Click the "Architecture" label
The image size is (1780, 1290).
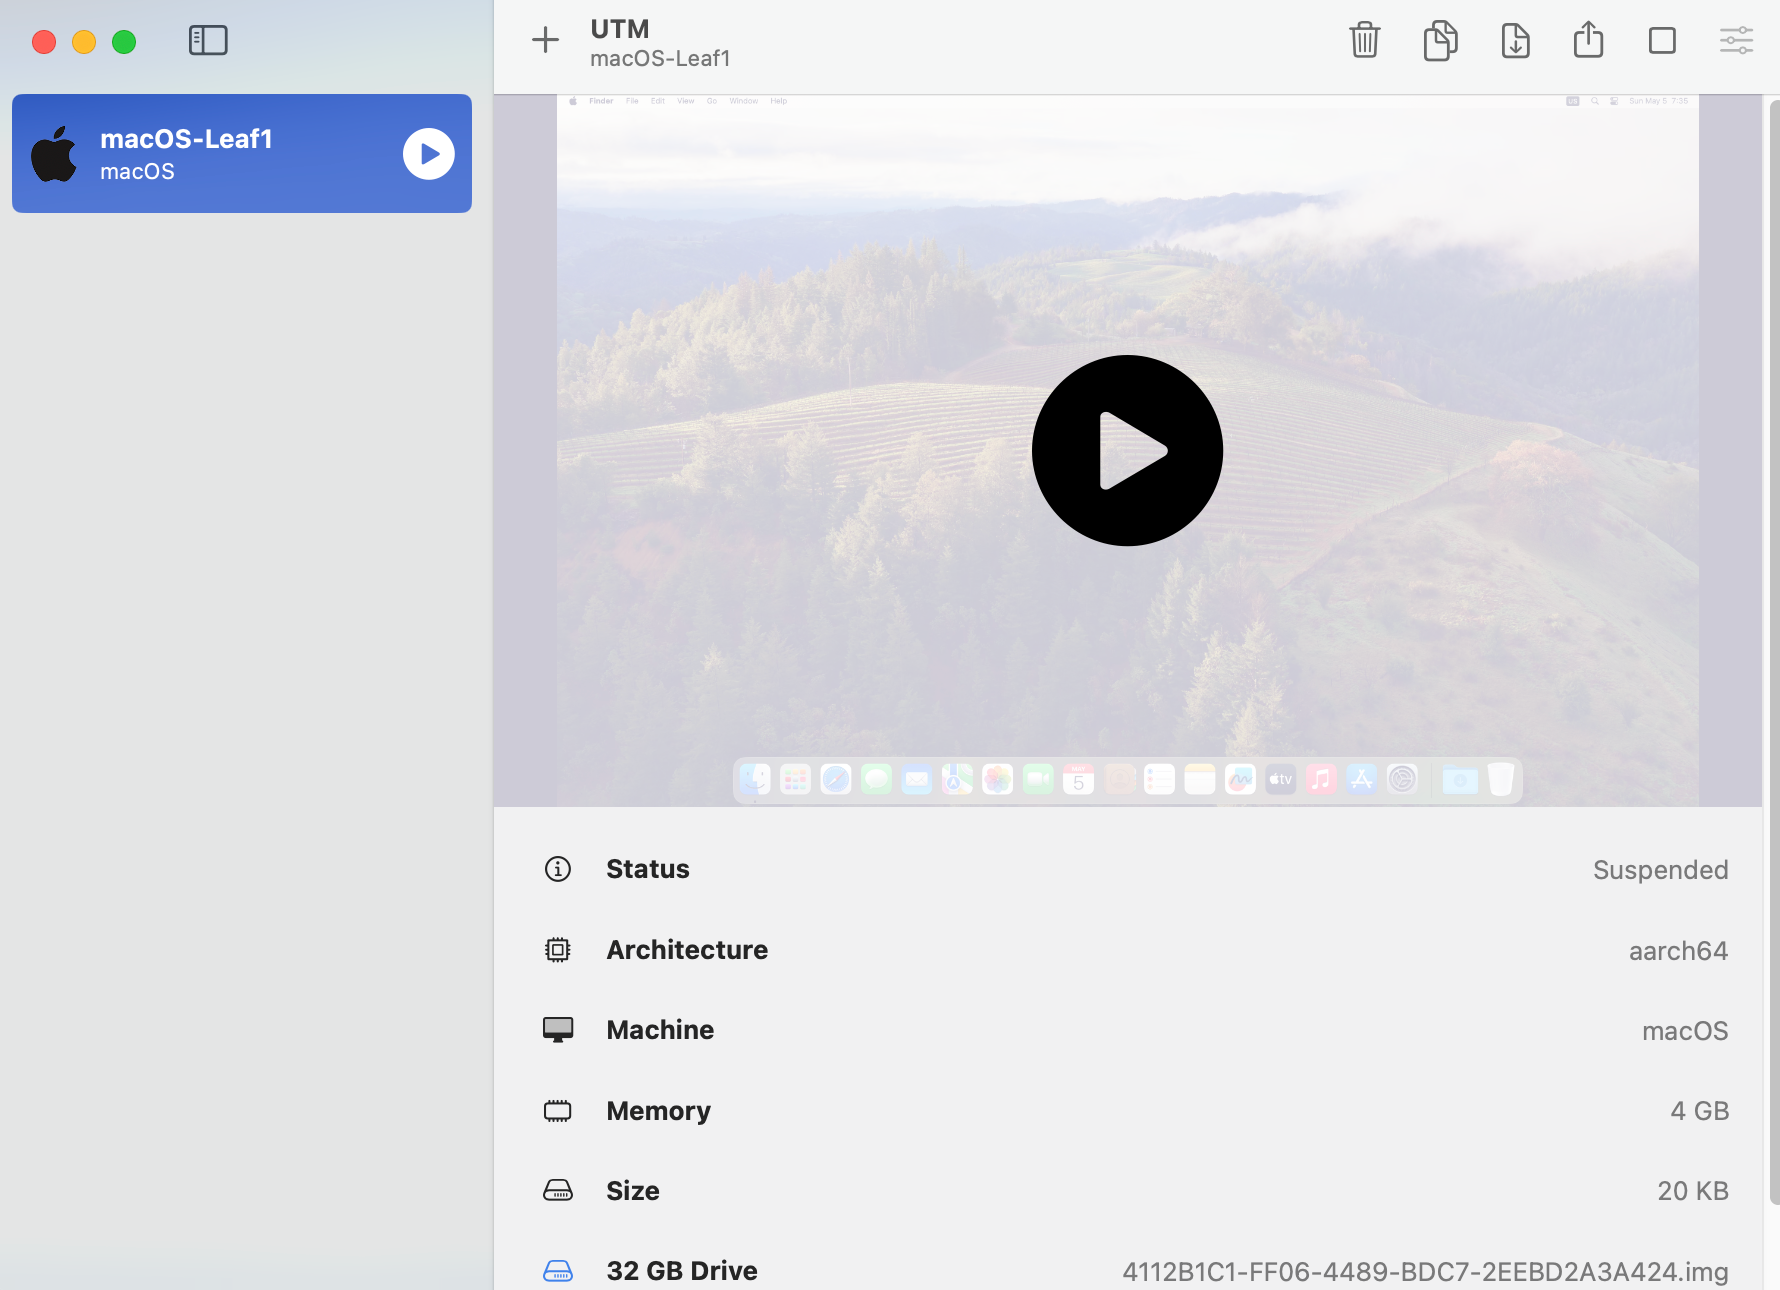tap(687, 950)
